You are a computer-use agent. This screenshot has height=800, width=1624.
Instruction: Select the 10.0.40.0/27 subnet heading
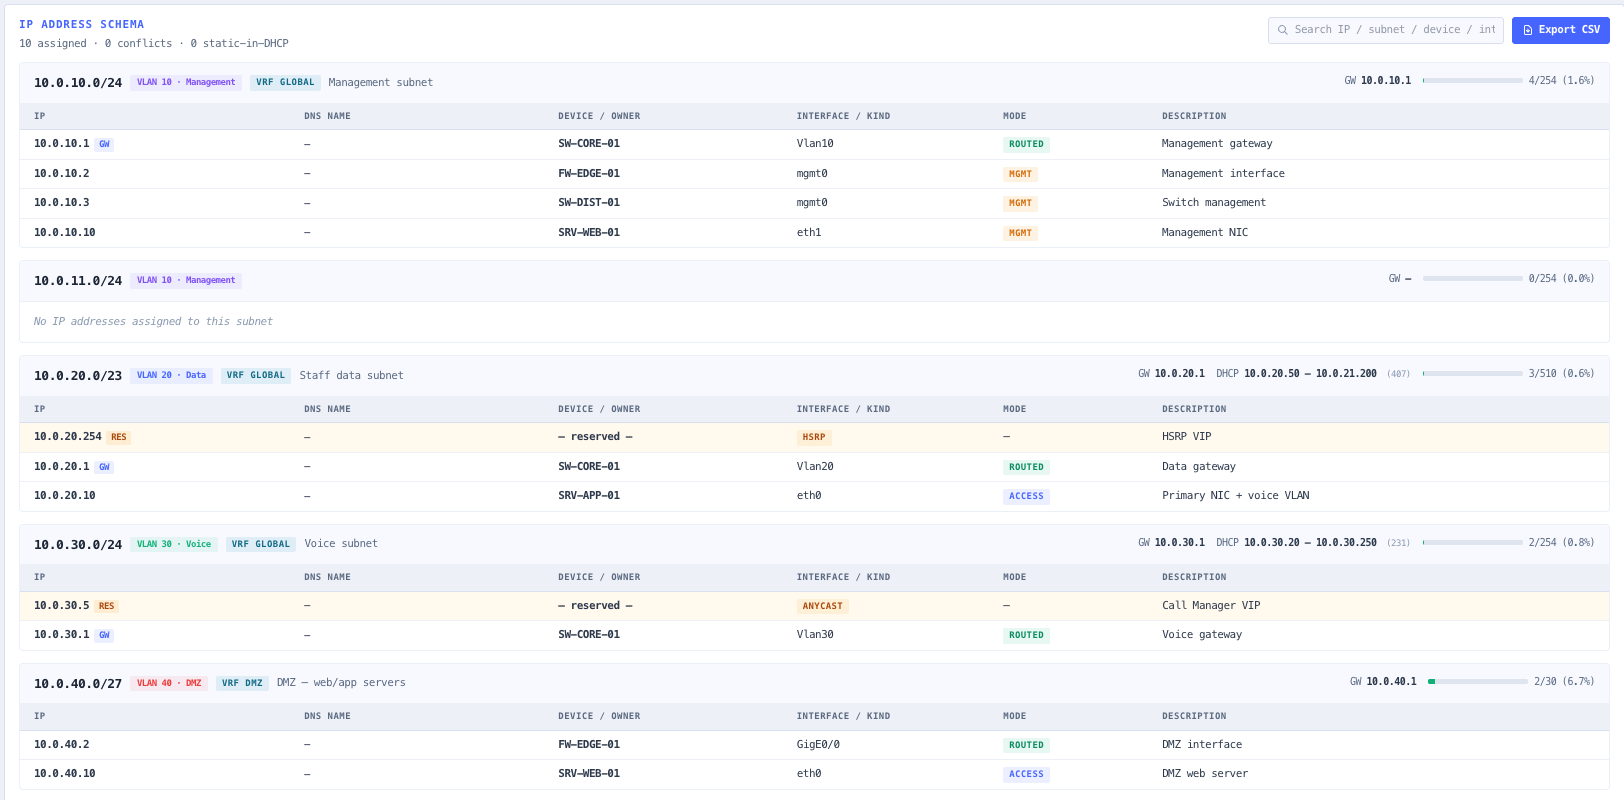coord(78,684)
